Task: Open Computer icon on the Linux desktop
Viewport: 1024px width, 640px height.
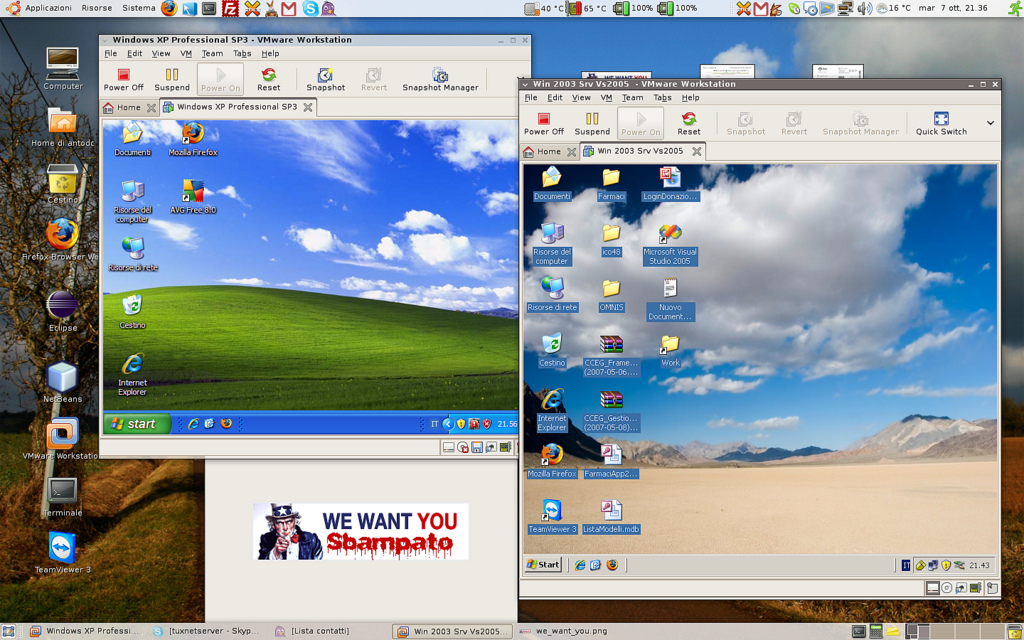Action: (63, 69)
